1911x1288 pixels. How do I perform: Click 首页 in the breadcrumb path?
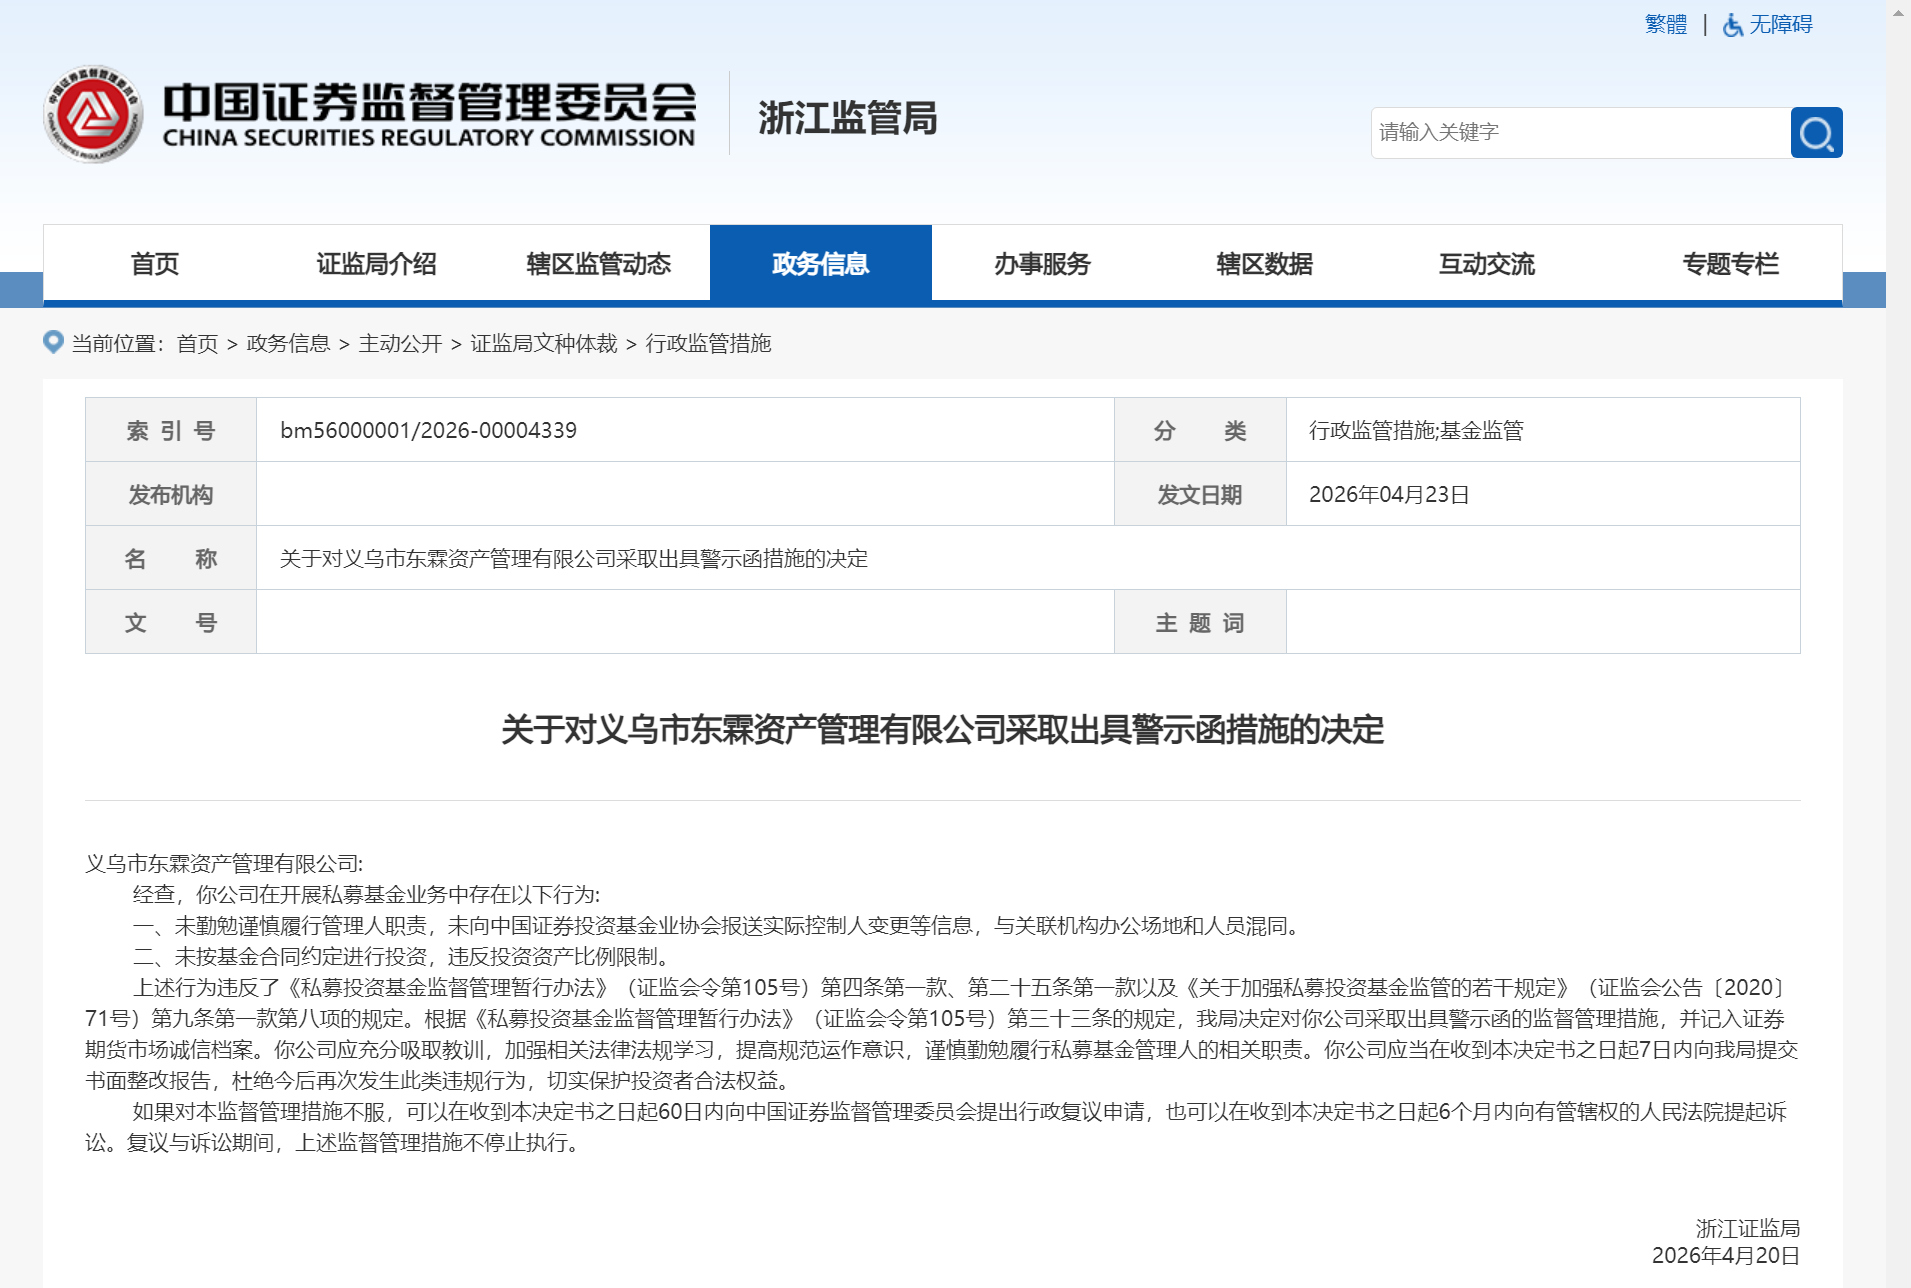[x=197, y=344]
